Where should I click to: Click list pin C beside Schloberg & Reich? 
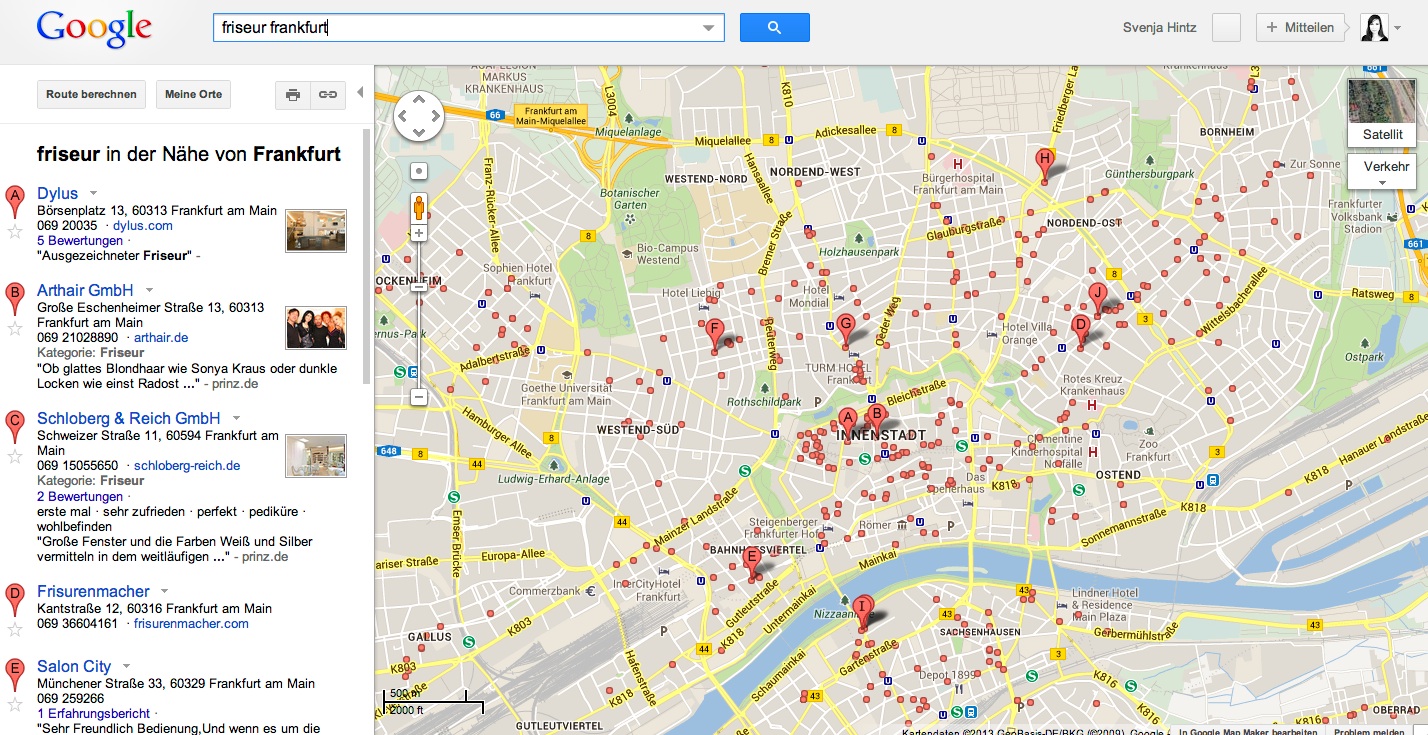15,427
